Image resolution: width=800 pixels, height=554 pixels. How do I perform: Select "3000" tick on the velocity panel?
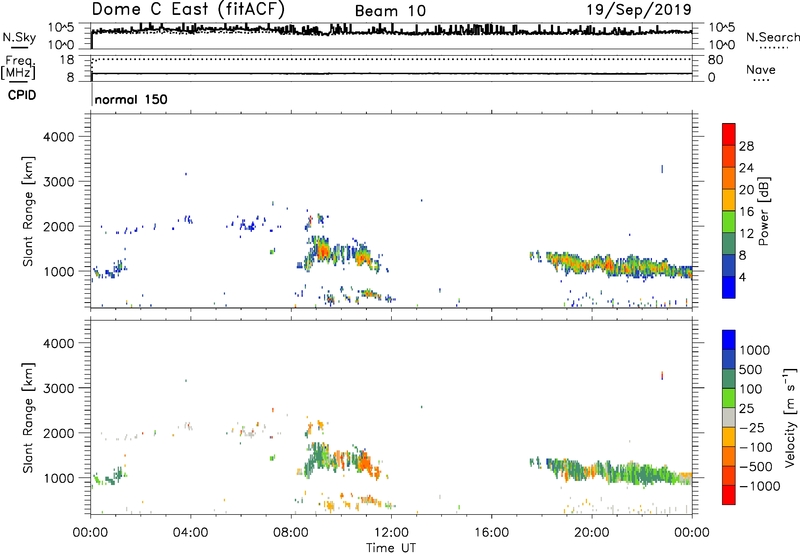(x=59, y=388)
